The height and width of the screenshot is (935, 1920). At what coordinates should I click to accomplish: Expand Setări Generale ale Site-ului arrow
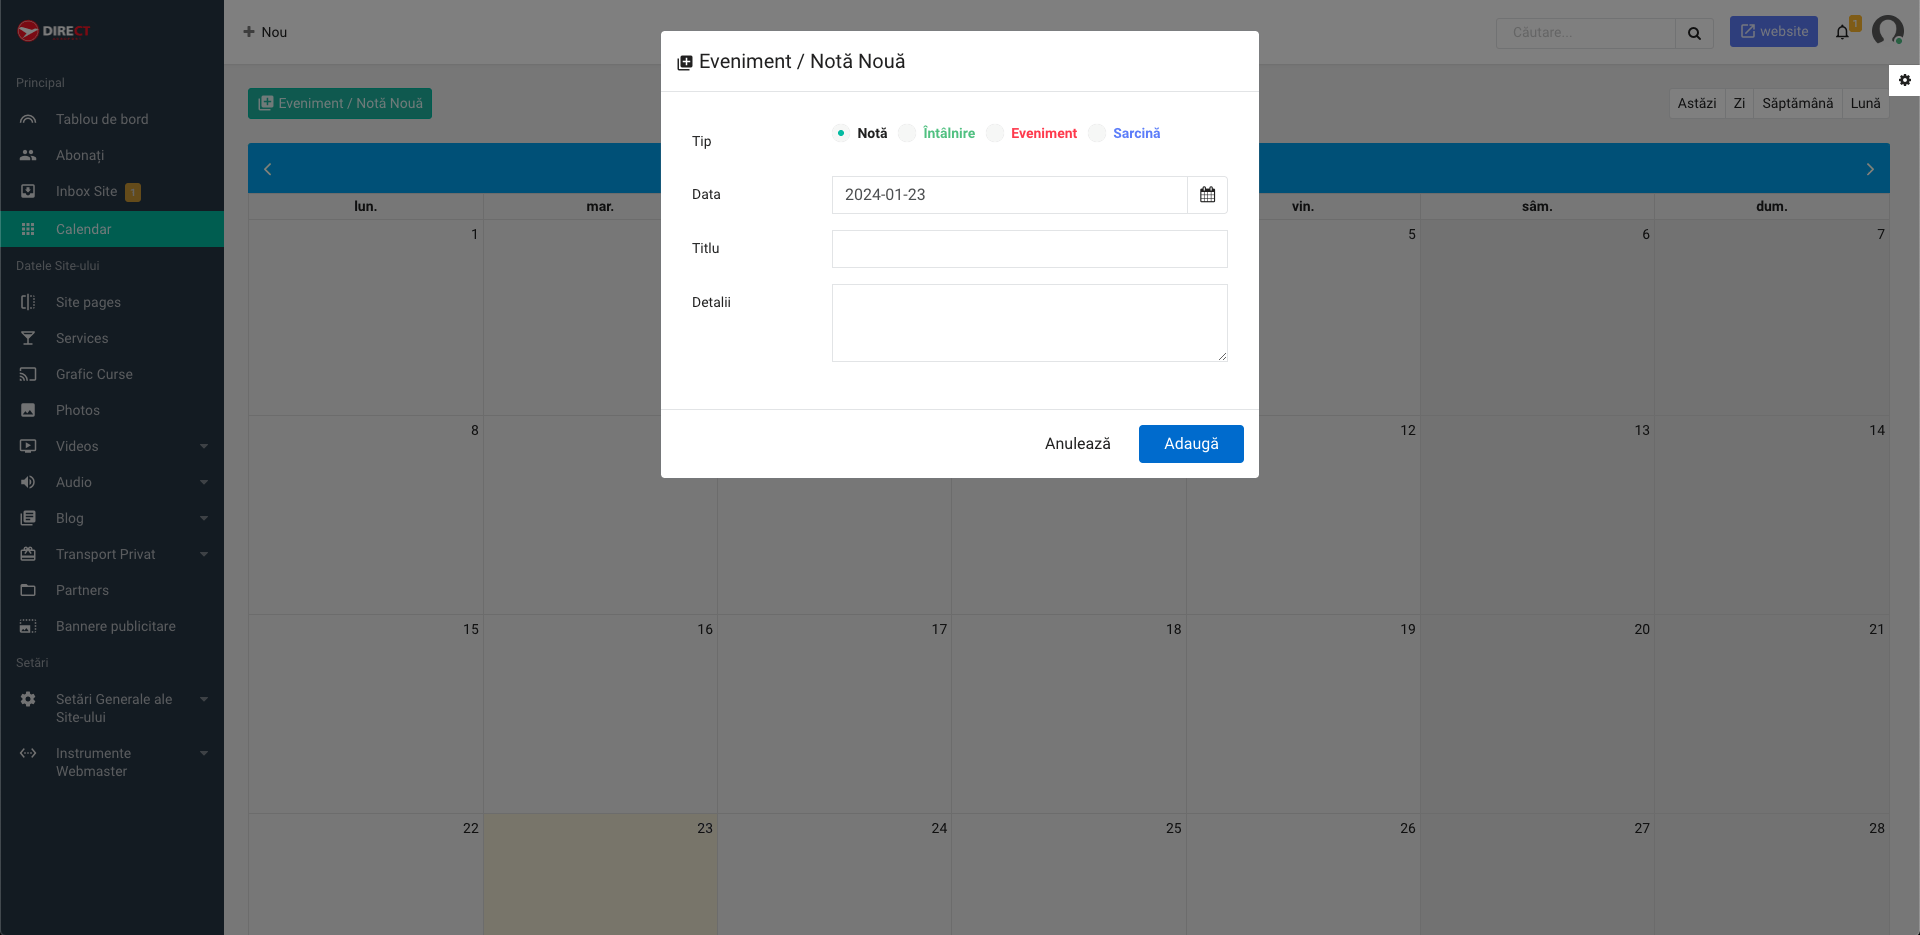[204, 699]
